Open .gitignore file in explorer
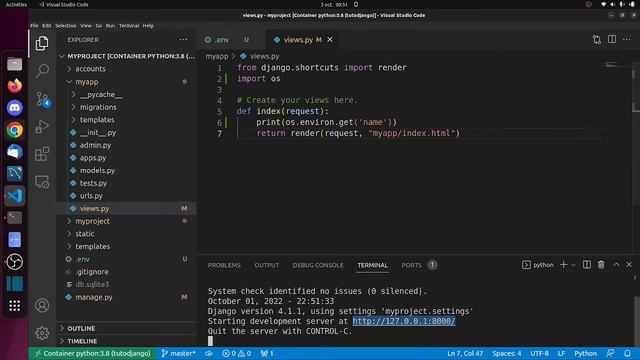Viewport: 640px width, 360px height. [x=127, y=271]
